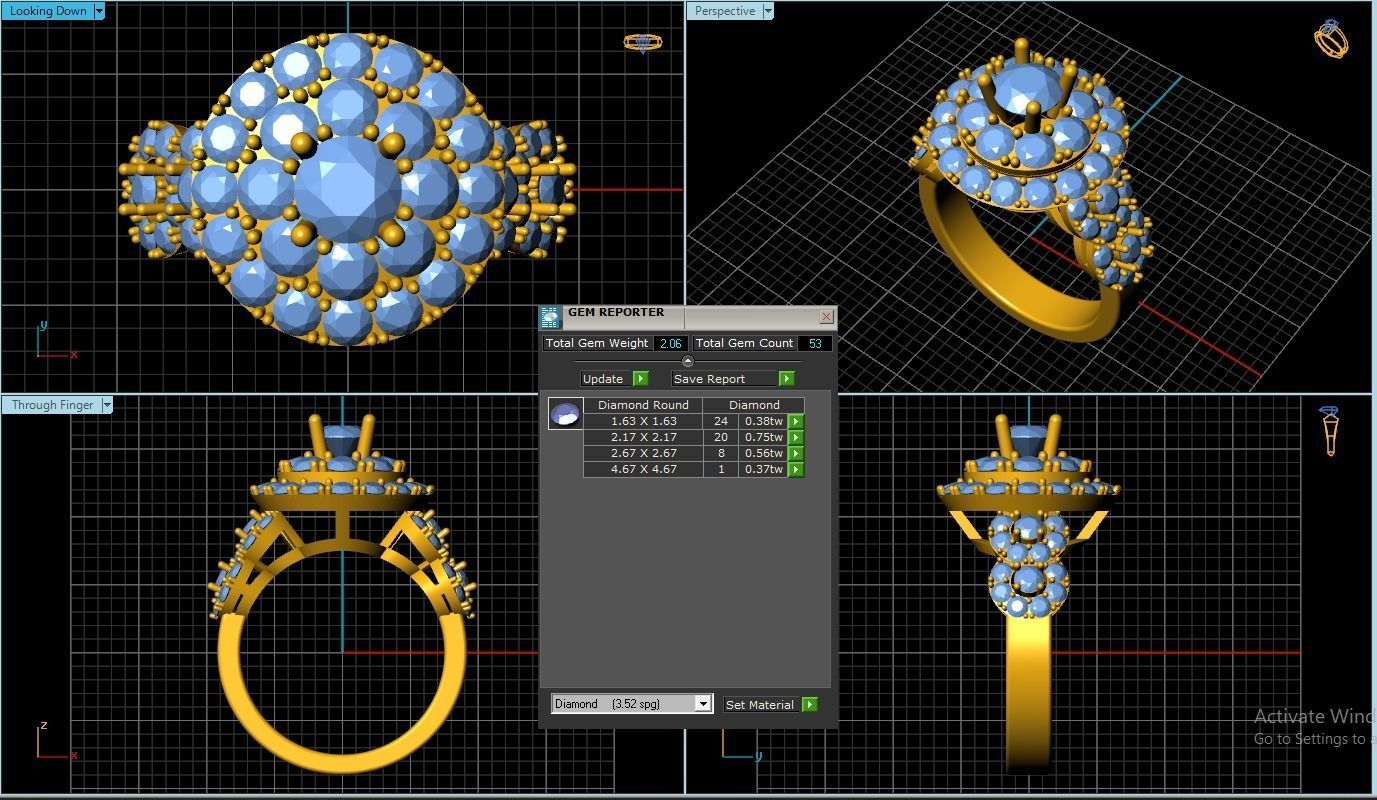Click the gem count cell showing 8

pyautogui.click(x=720, y=453)
